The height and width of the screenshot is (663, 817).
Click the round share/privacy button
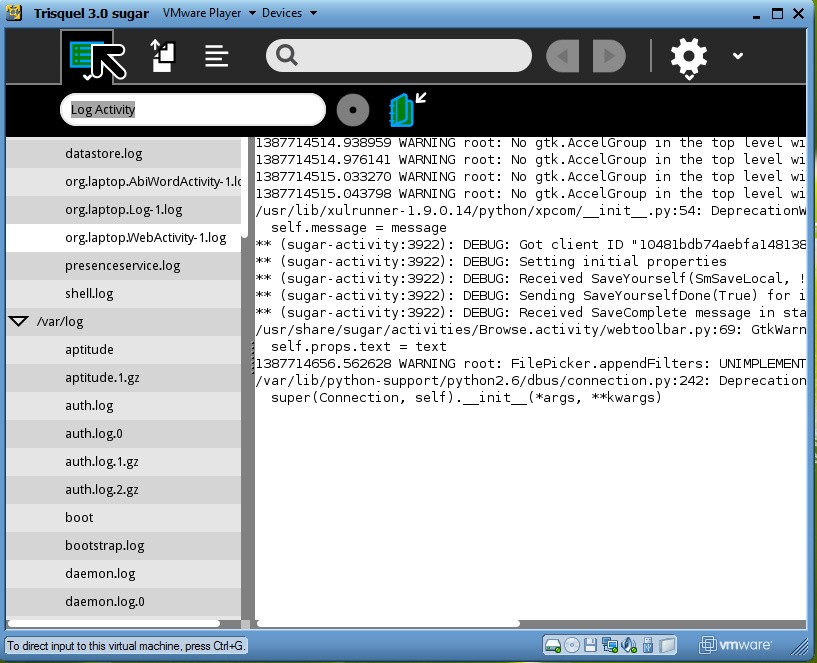[352, 110]
